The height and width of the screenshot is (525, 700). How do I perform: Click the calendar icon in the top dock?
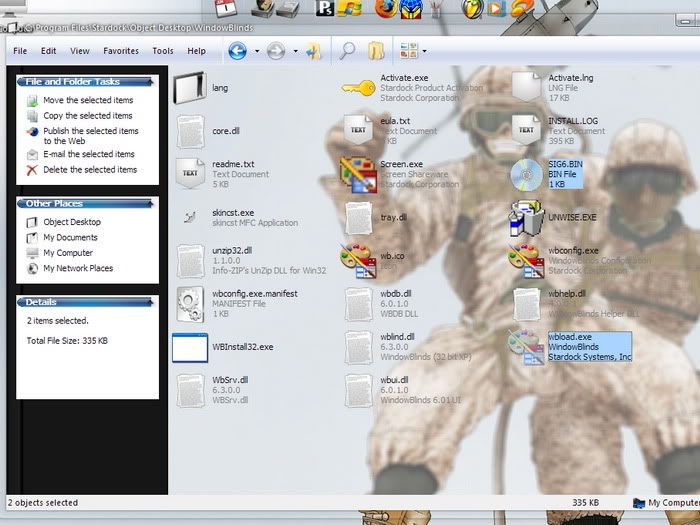[226, 8]
